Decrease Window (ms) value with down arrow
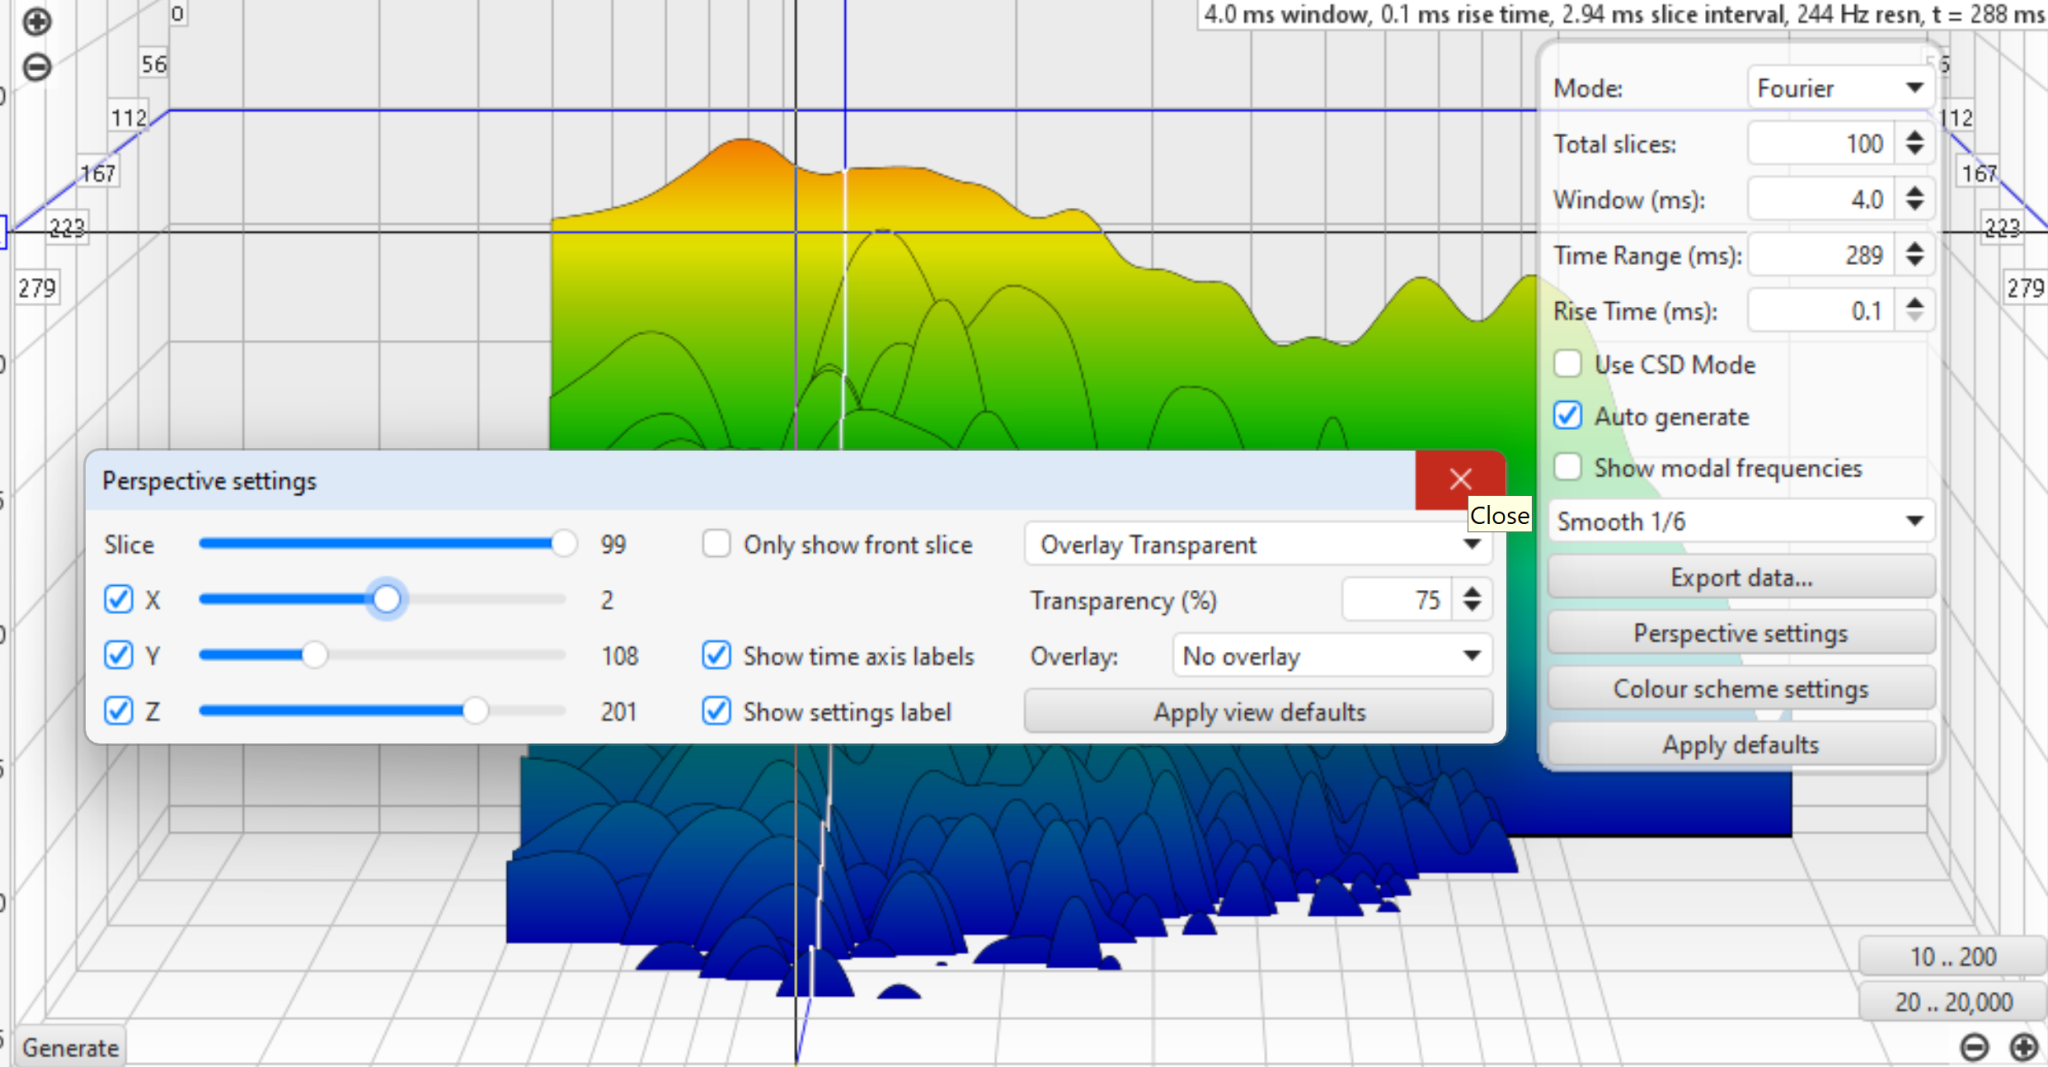The width and height of the screenshot is (2048, 1067). click(1914, 207)
